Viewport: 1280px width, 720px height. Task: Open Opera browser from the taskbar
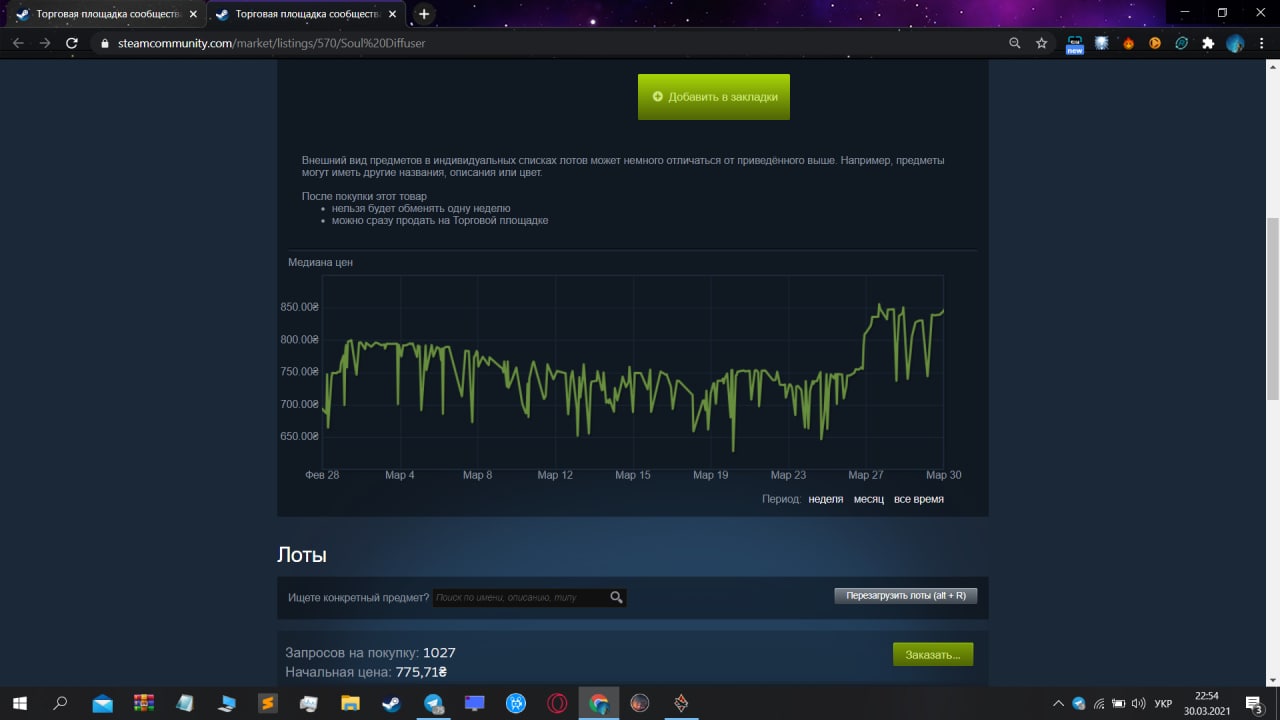557,703
